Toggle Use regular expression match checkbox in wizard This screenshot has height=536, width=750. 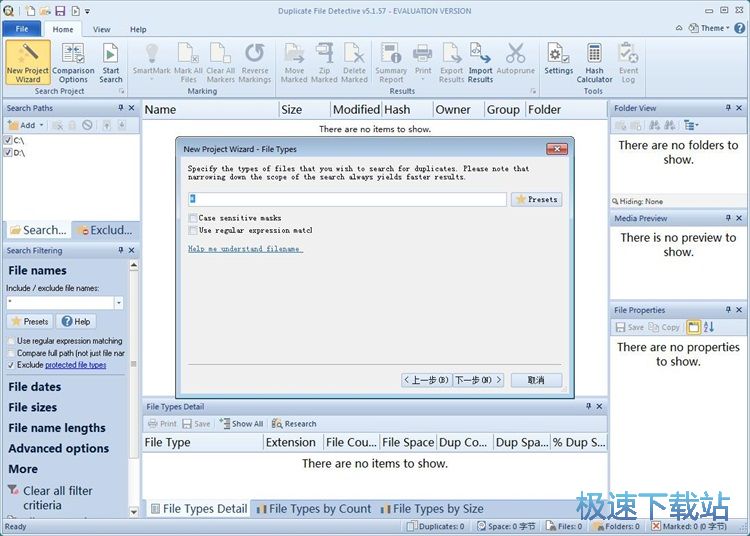point(193,230)
